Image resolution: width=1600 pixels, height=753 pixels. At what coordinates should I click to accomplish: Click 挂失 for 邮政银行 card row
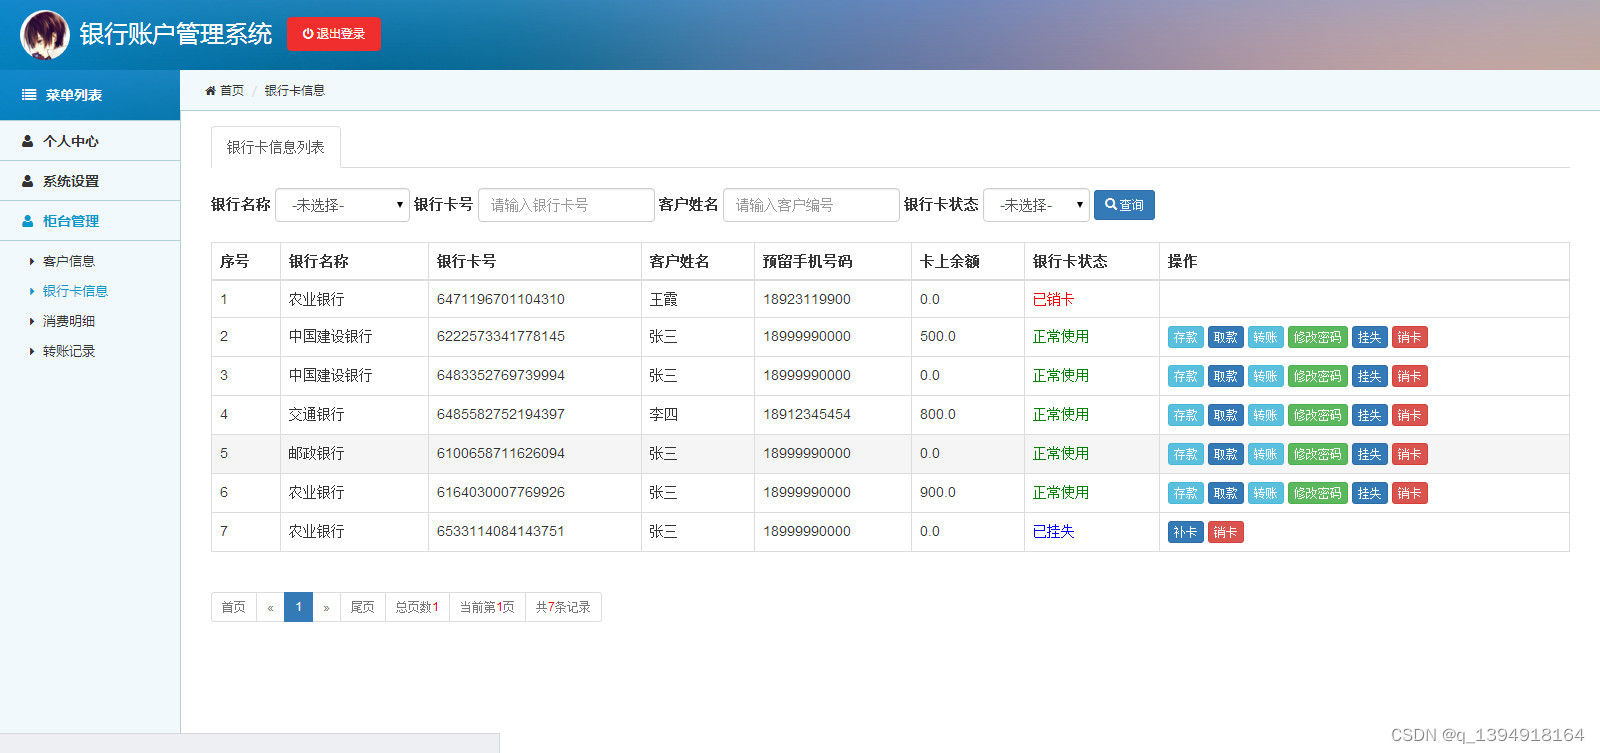click(1370, 455)
